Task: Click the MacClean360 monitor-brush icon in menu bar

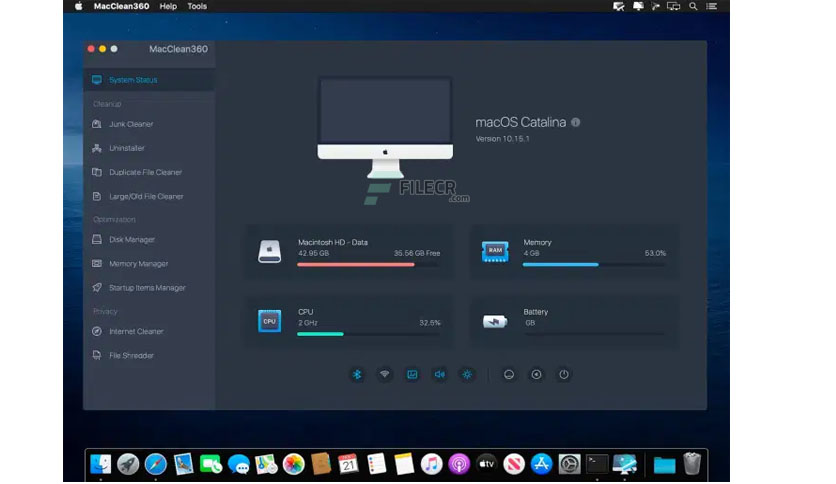Action: (618, 6)
